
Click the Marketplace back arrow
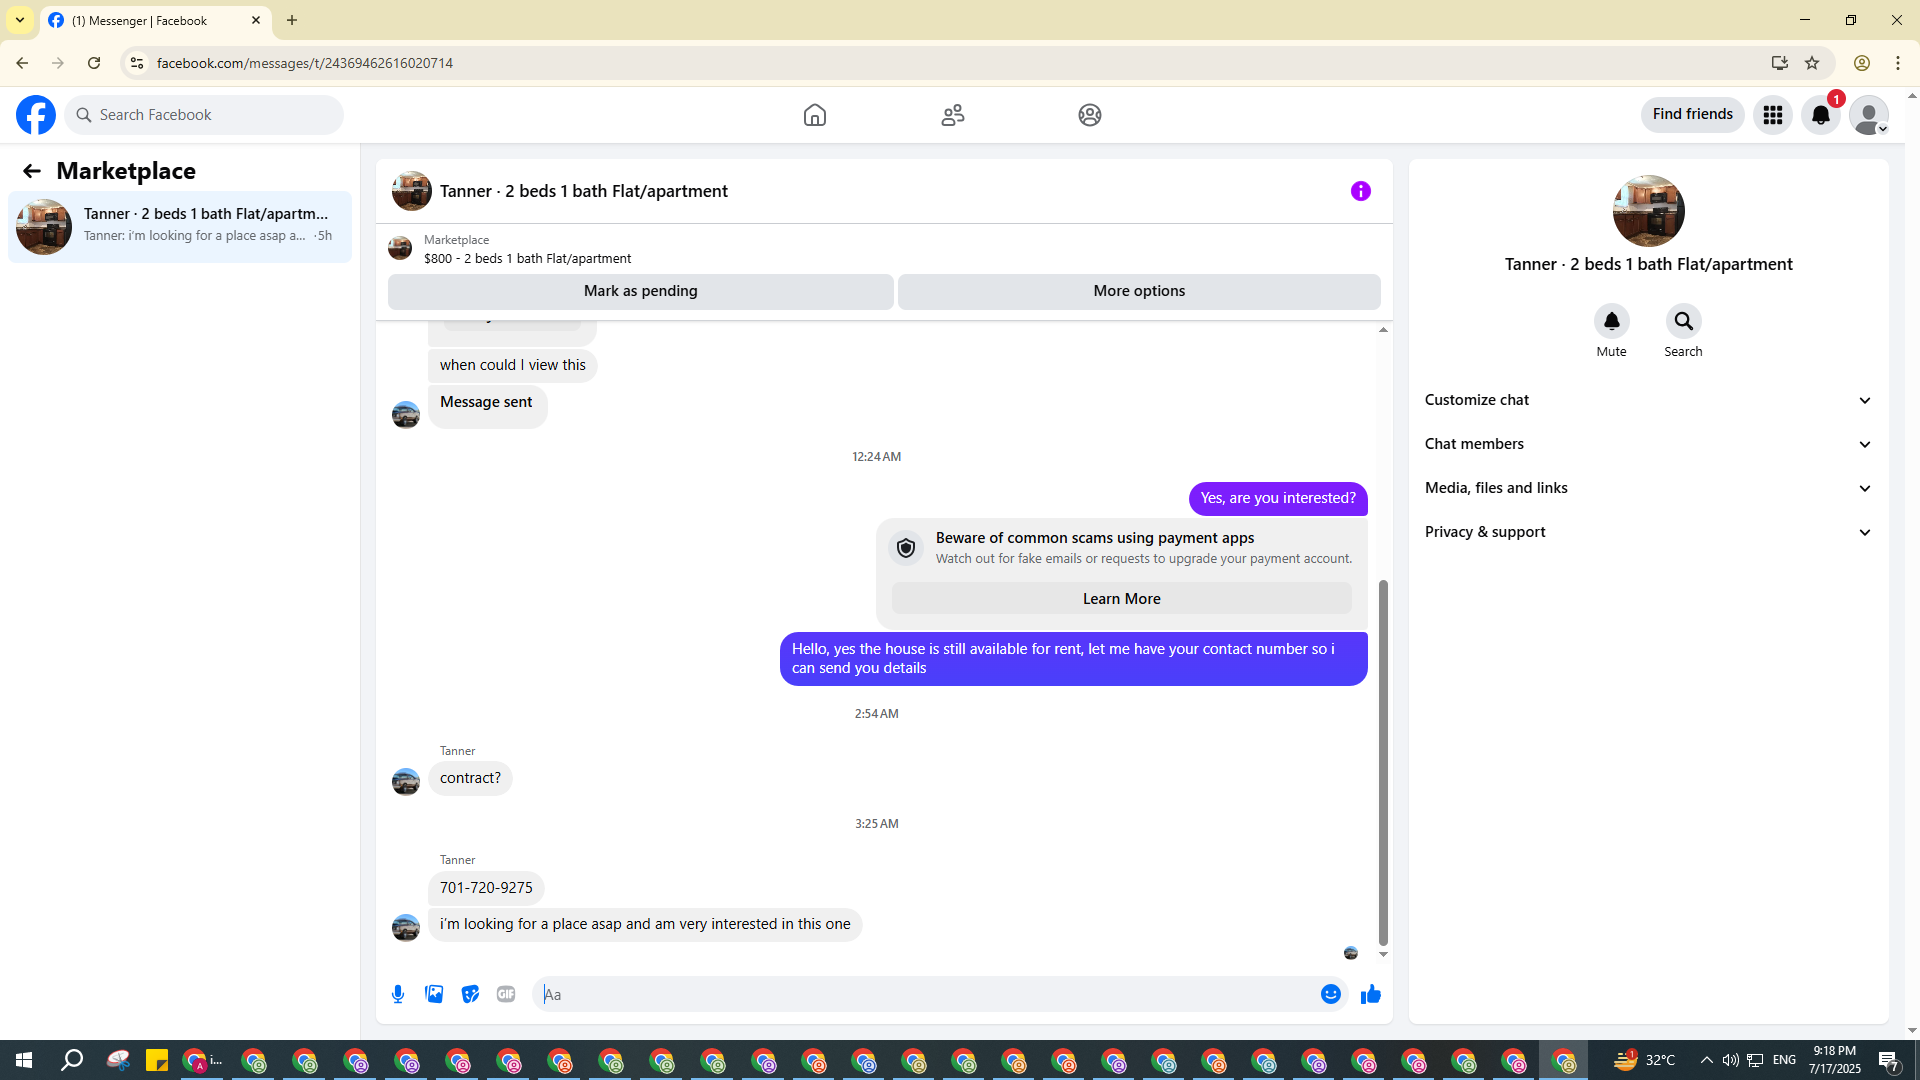point(32,171)
